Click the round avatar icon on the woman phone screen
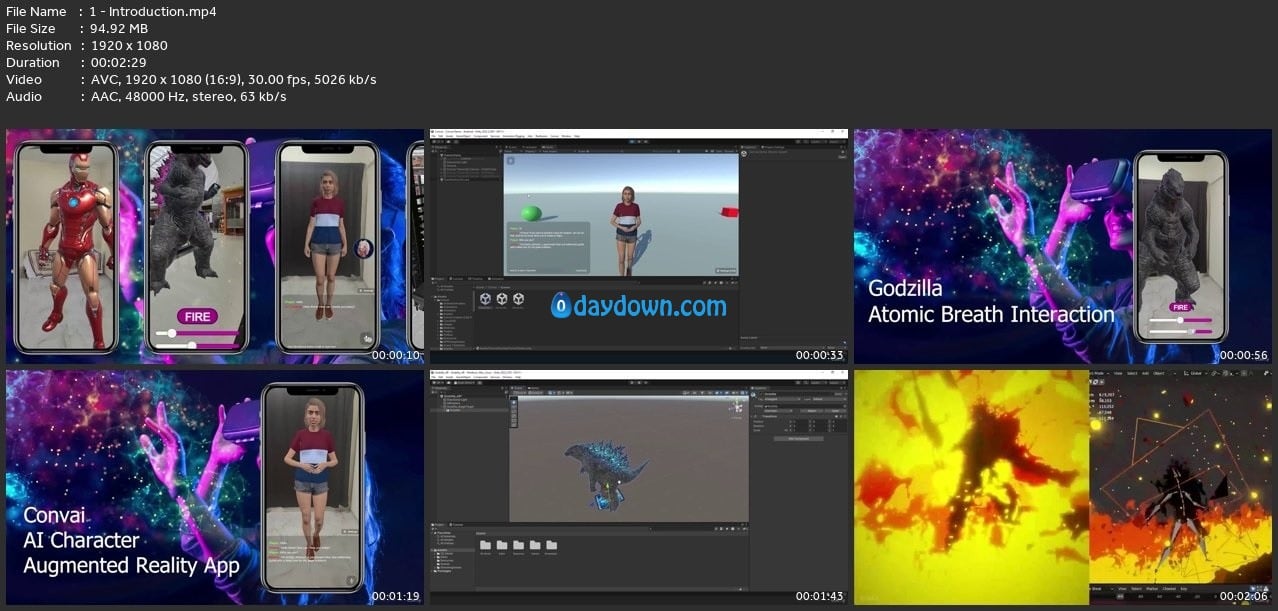1278x611 pixels. pyautogui.click(x=362, y=248)
